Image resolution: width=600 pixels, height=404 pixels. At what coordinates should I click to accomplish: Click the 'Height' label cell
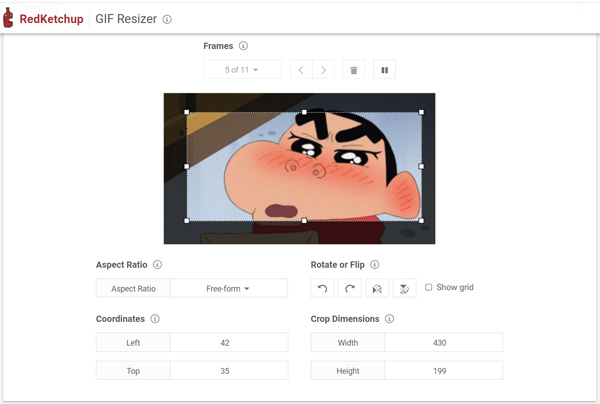coord(348,371)
